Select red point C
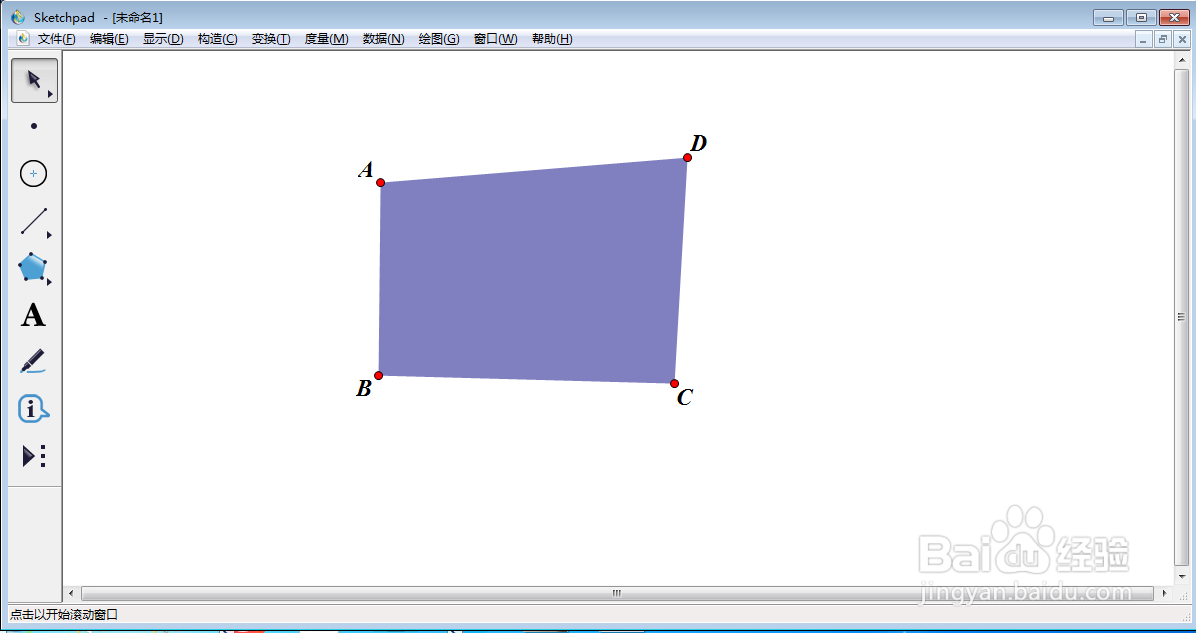Viewport: 1196px width, 633px height. [x=674, y=384]
